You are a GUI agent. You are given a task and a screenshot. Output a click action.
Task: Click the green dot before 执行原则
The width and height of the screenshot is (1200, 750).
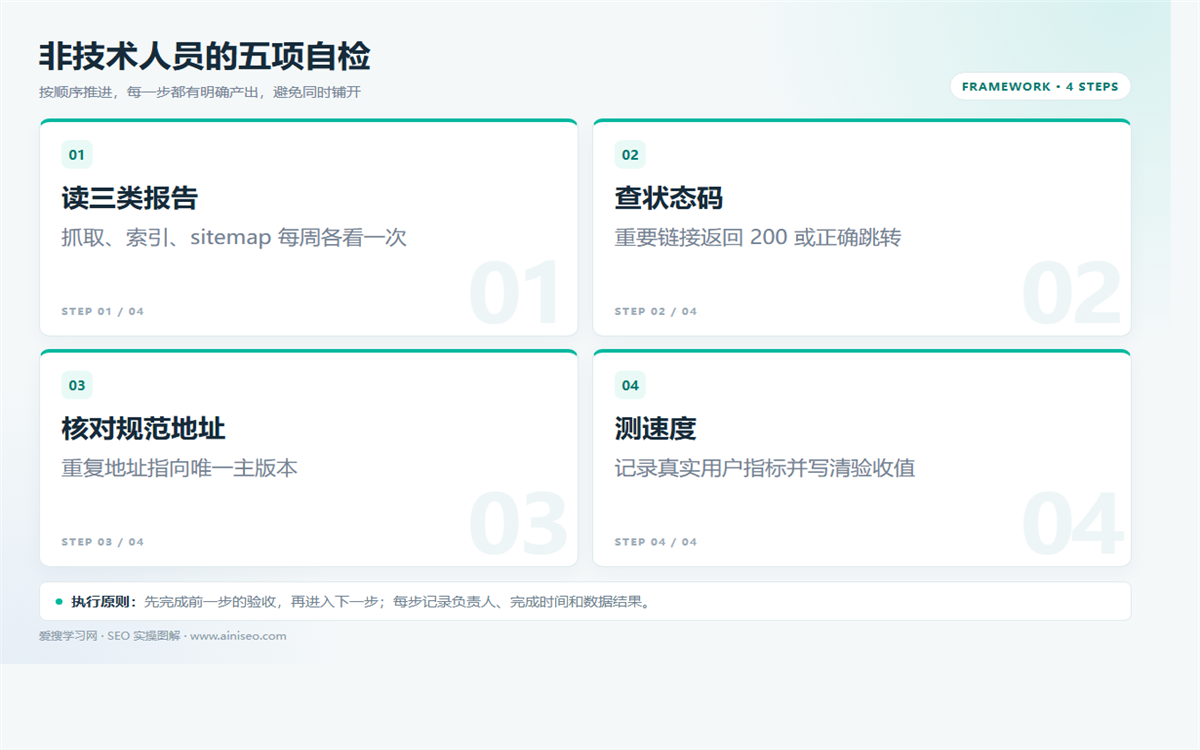tap(59, 602)
